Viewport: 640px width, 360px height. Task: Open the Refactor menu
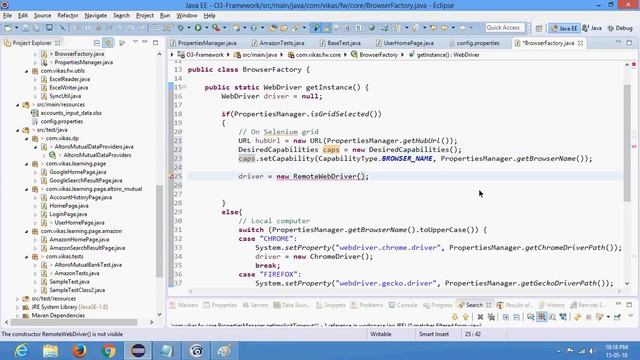click(68, 16)
